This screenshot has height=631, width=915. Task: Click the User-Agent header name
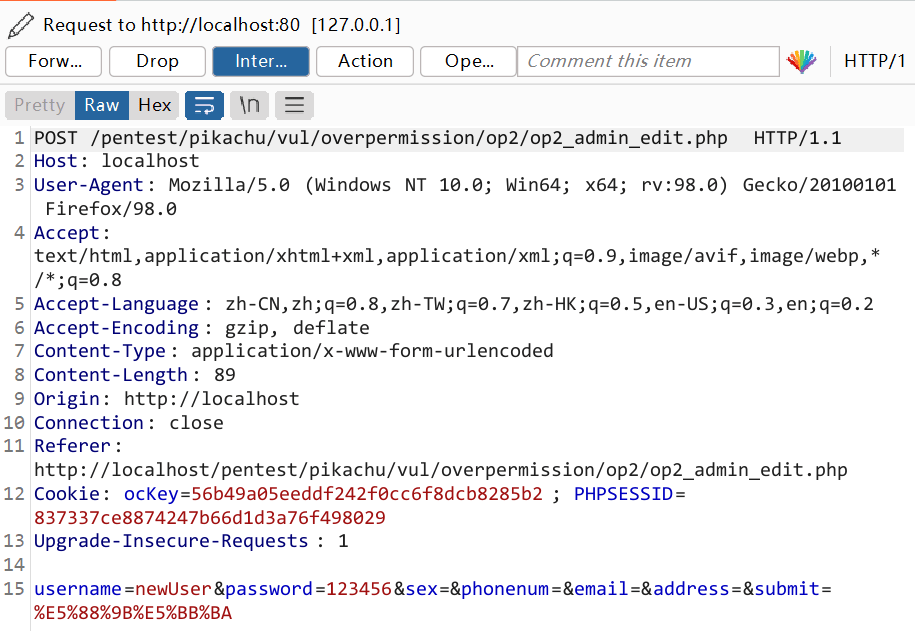(89, 185)
